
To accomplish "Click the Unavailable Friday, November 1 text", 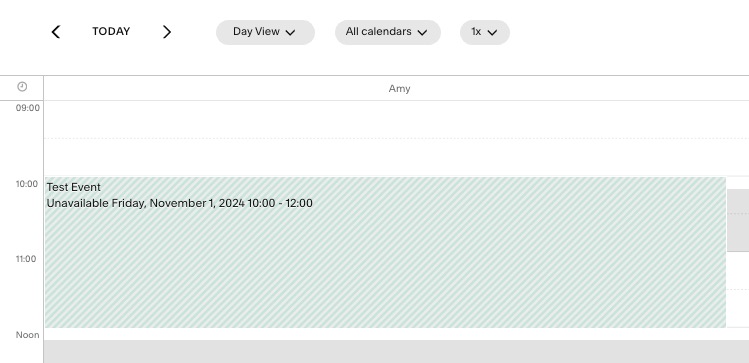I will point(179,203).
